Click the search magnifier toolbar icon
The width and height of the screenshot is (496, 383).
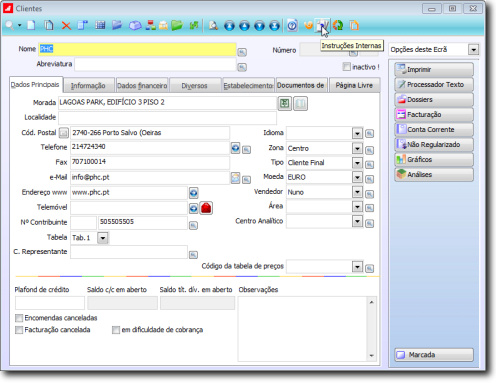click(10, 25)
